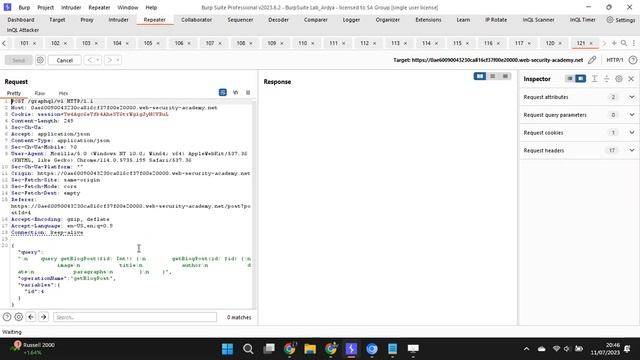The image size is (640, 360).
Task: Open the Burp menu
Action: (24, 7)
